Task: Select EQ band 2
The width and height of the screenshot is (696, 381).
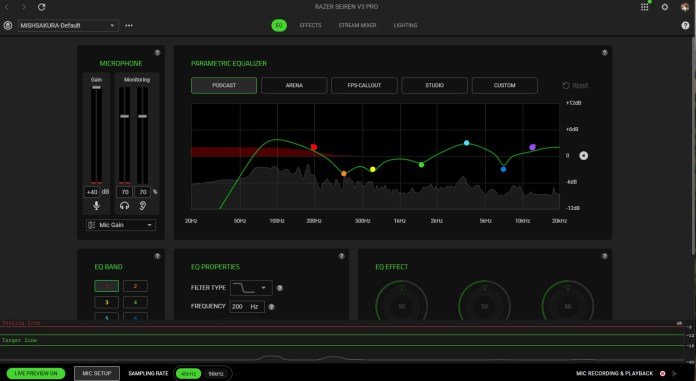Action: [135, 286]
